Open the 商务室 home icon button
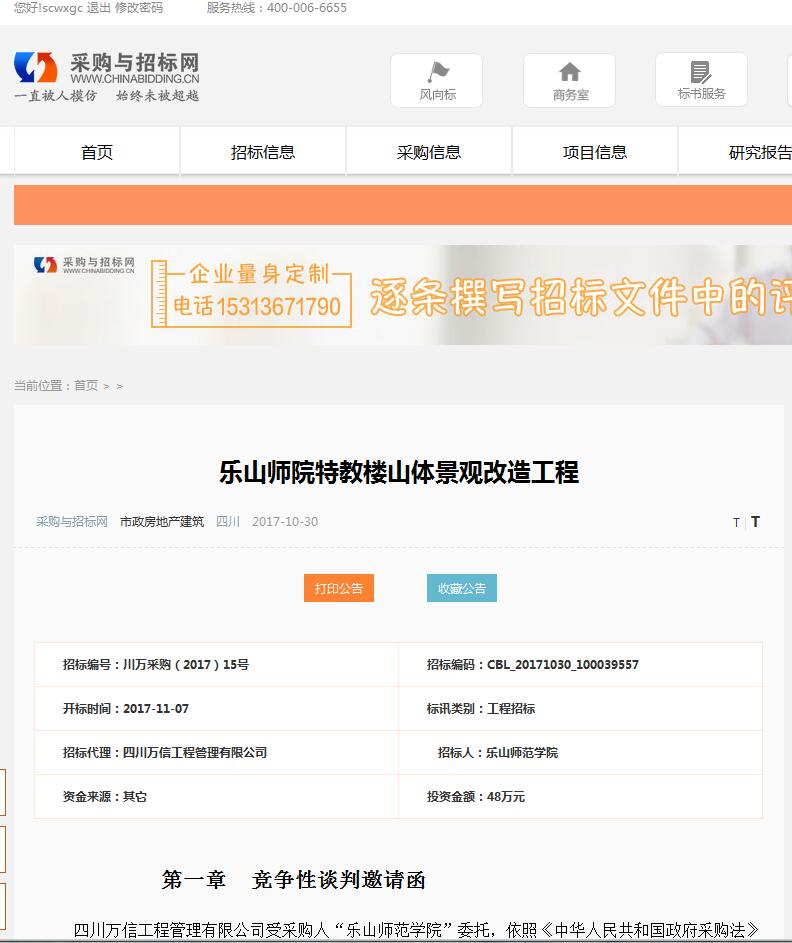The image size is (792, 943). coord(569,81)
